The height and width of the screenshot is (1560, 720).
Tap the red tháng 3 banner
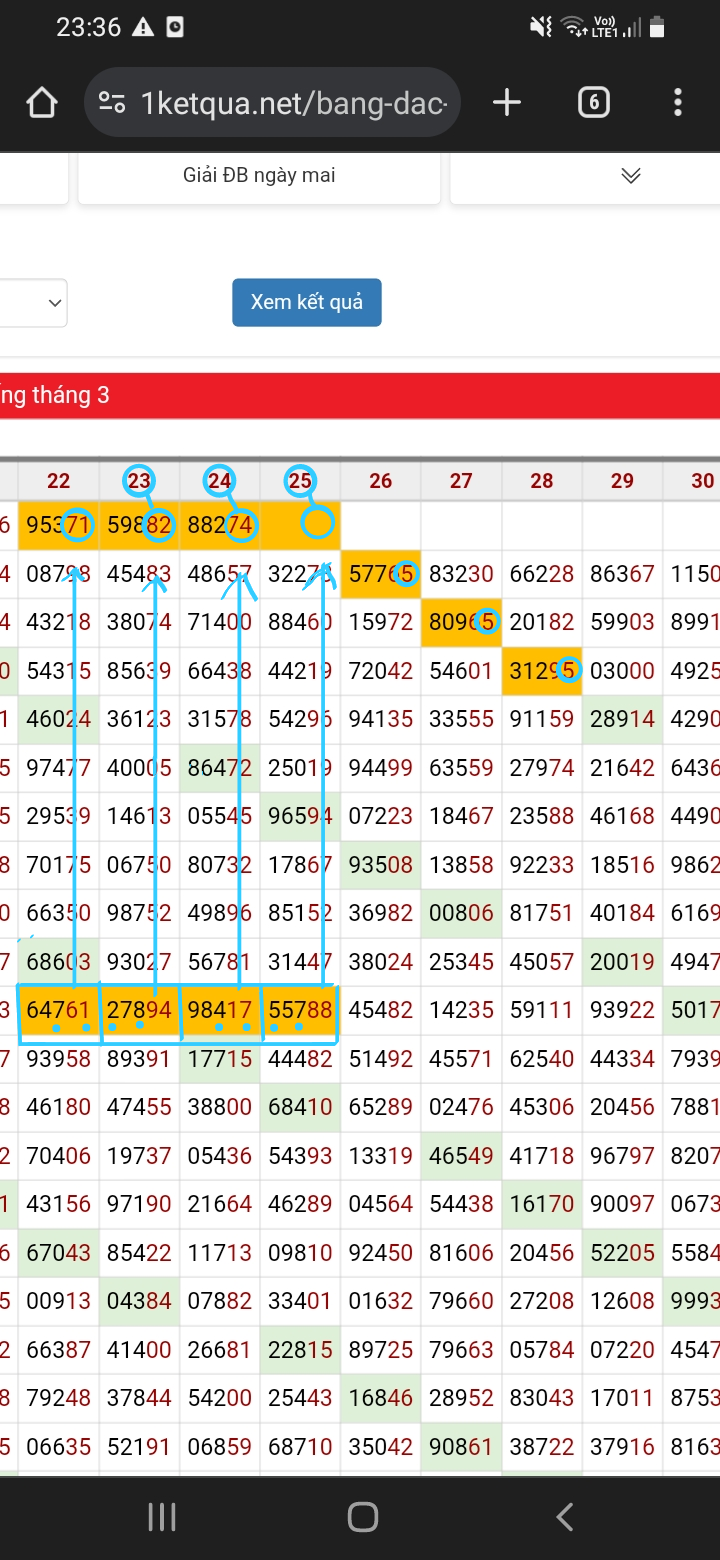pos(360,395)
